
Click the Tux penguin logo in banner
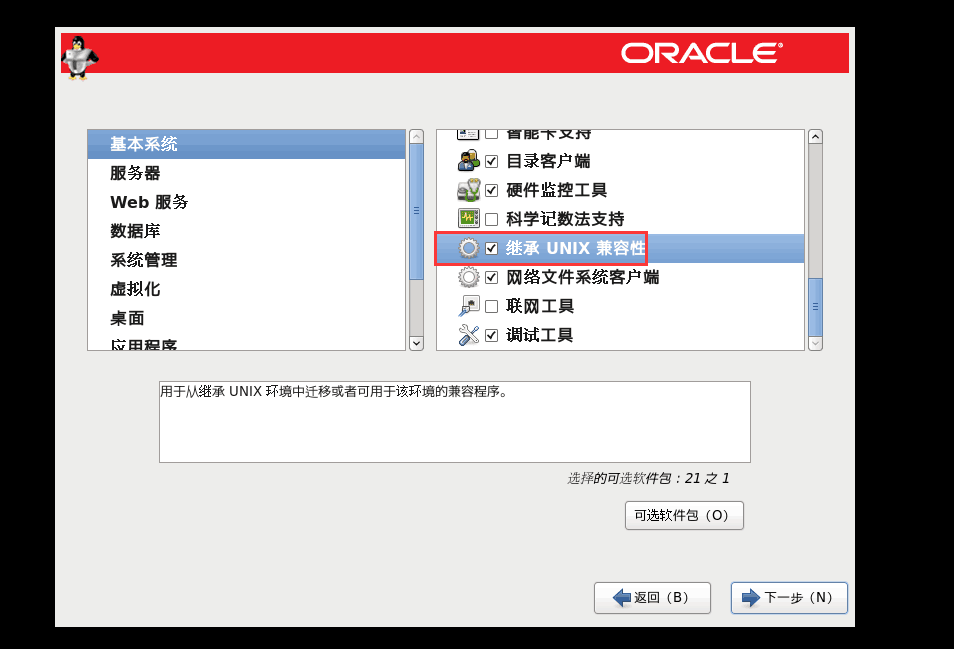[x=79, y=55]
